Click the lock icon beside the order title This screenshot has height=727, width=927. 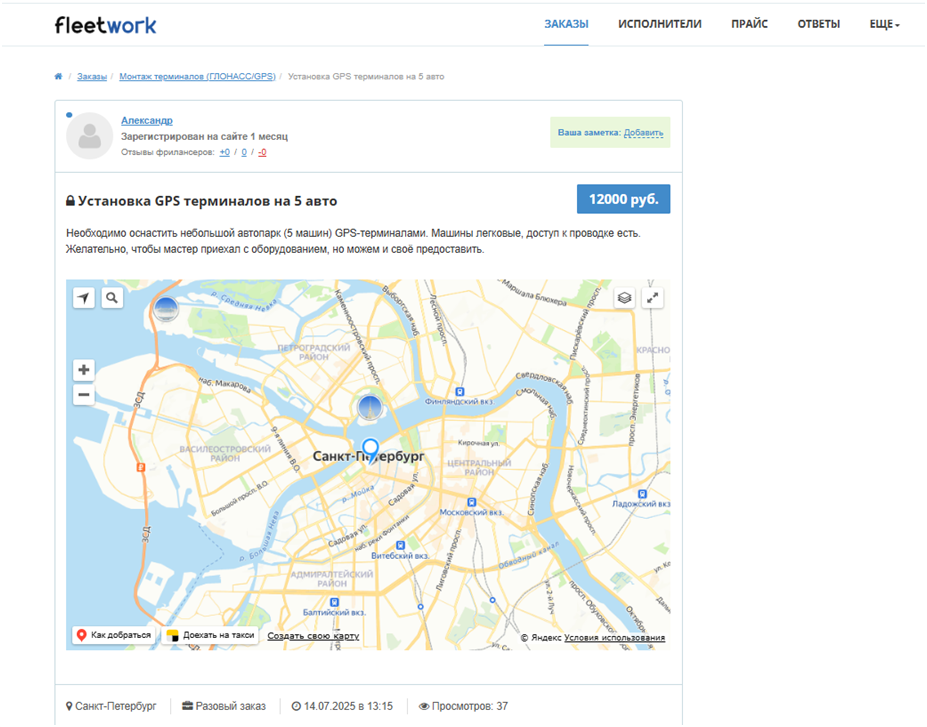click(70, 201)
